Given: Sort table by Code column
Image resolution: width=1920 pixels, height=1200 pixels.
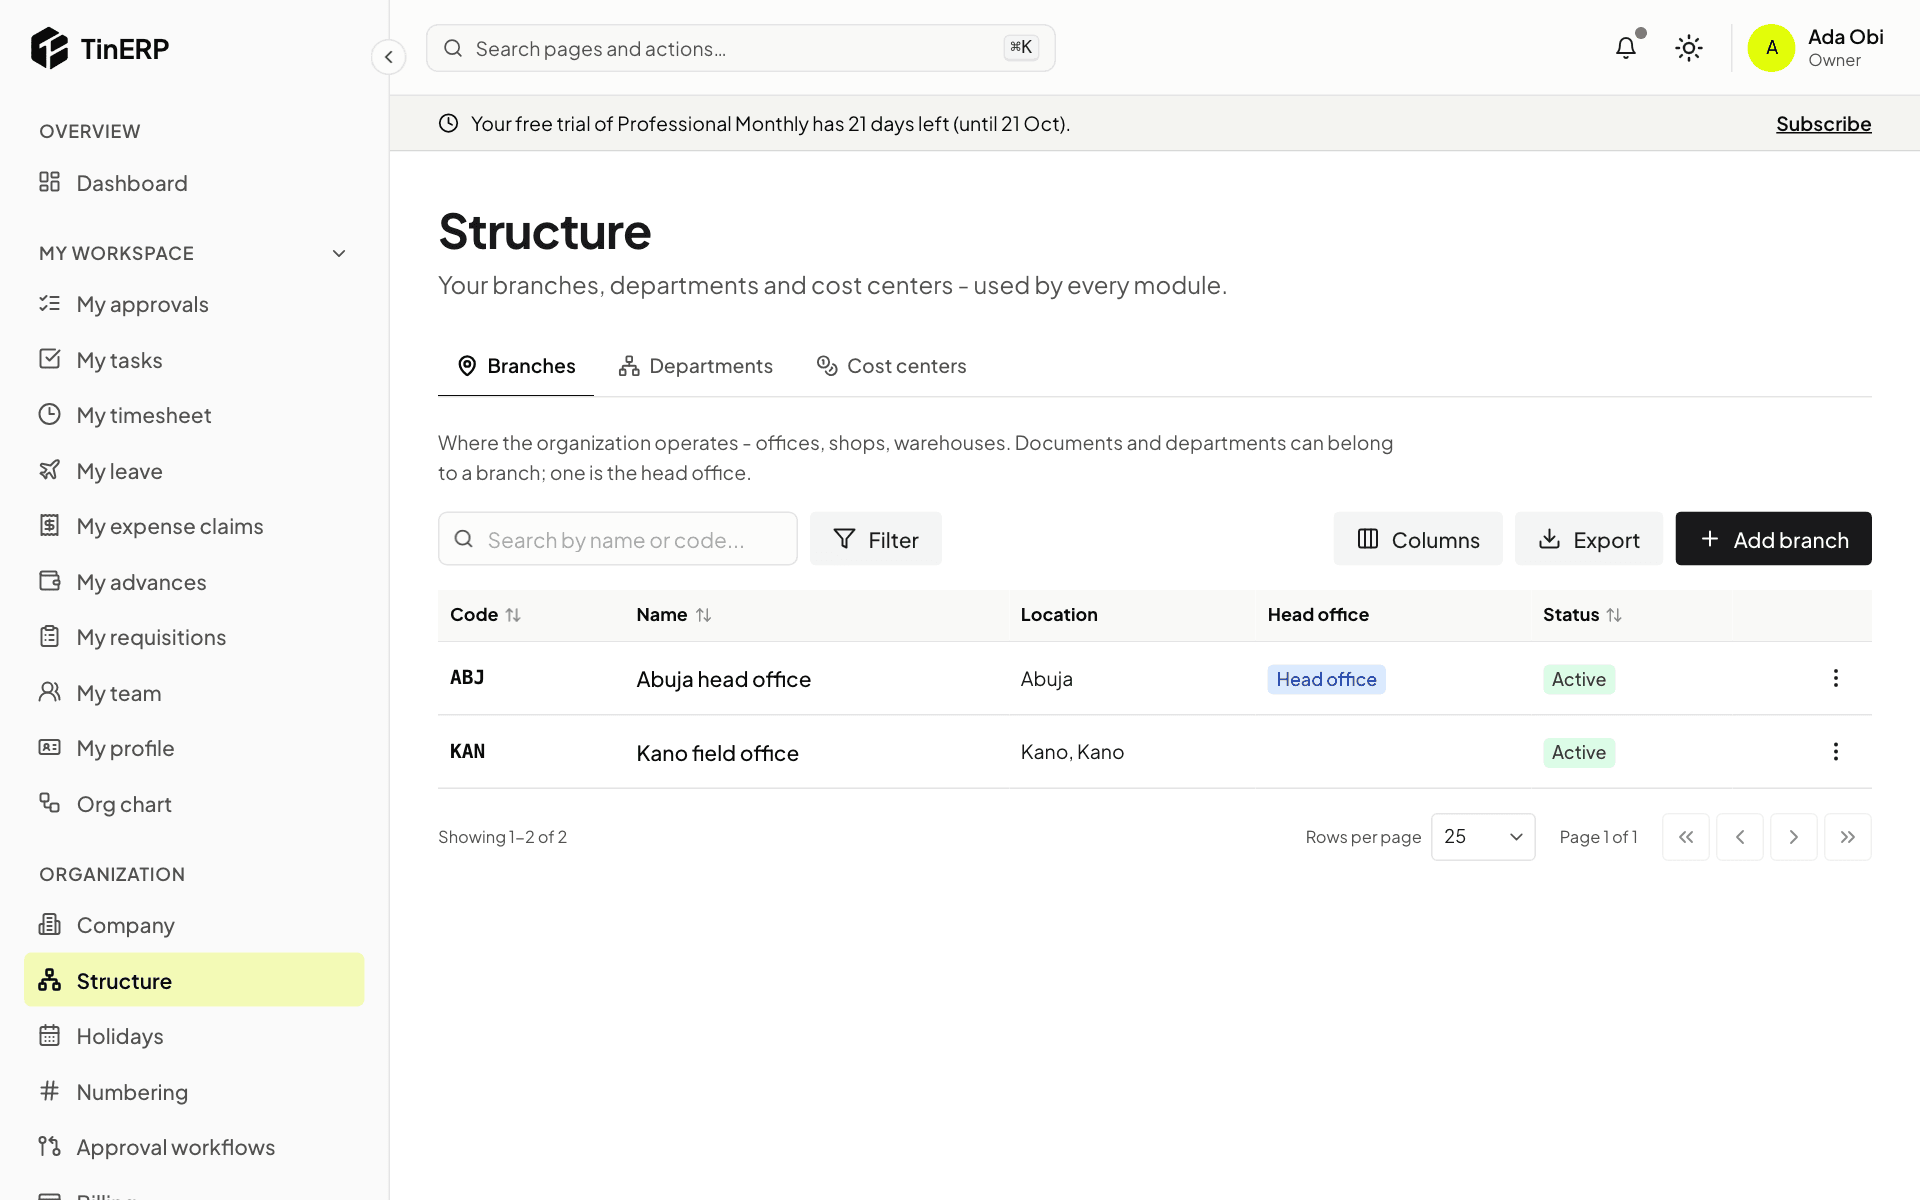Looking at the screenshot, I should pyautogui.click(x=485, y=615).
